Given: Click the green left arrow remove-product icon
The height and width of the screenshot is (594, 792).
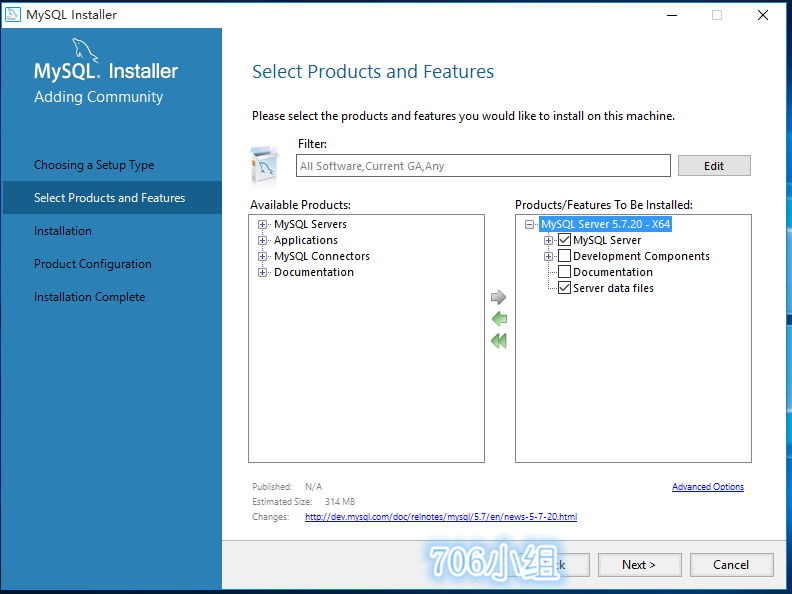Looking at the screenshot, I should click(499, 319).
